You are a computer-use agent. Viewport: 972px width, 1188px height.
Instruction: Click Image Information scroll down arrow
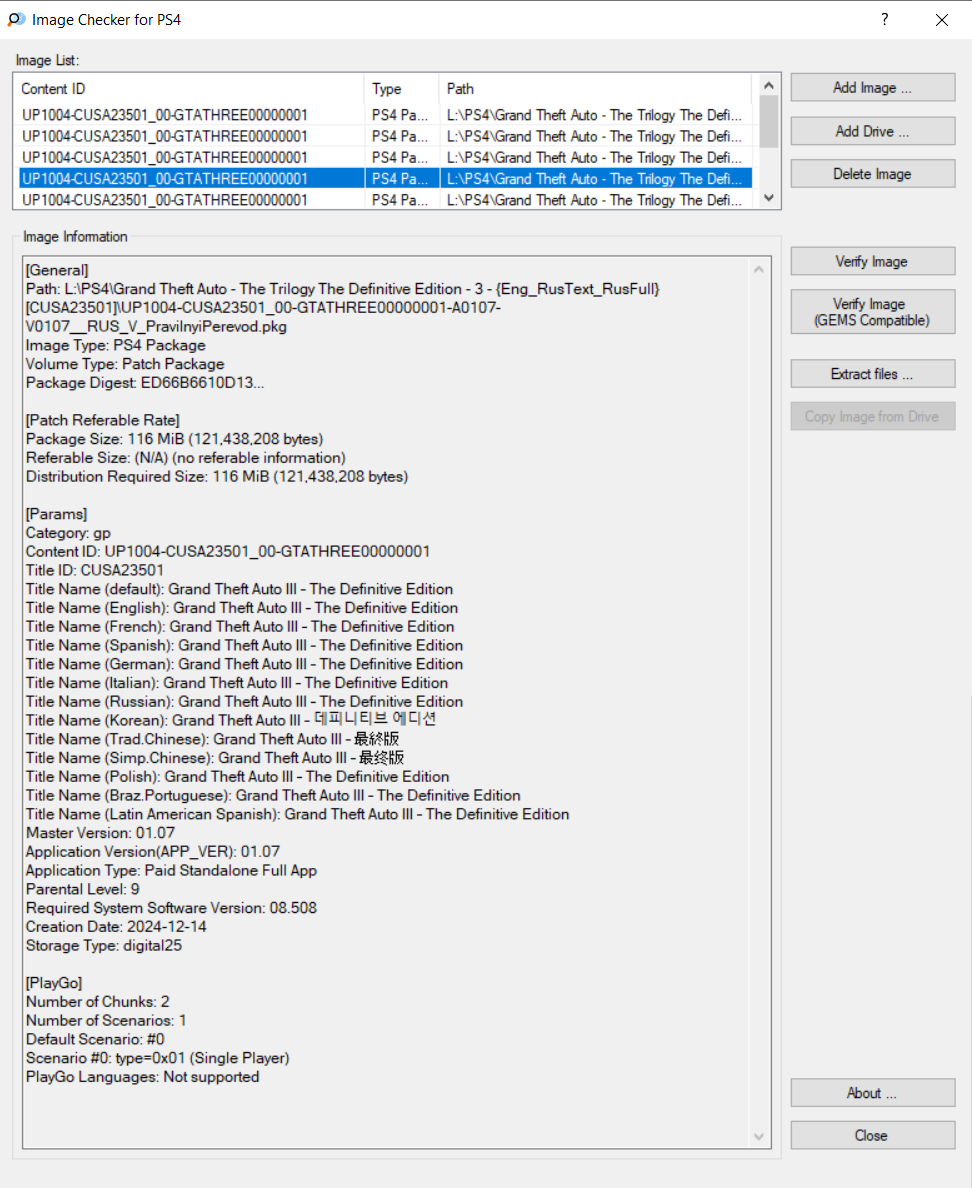[758, 1136]
